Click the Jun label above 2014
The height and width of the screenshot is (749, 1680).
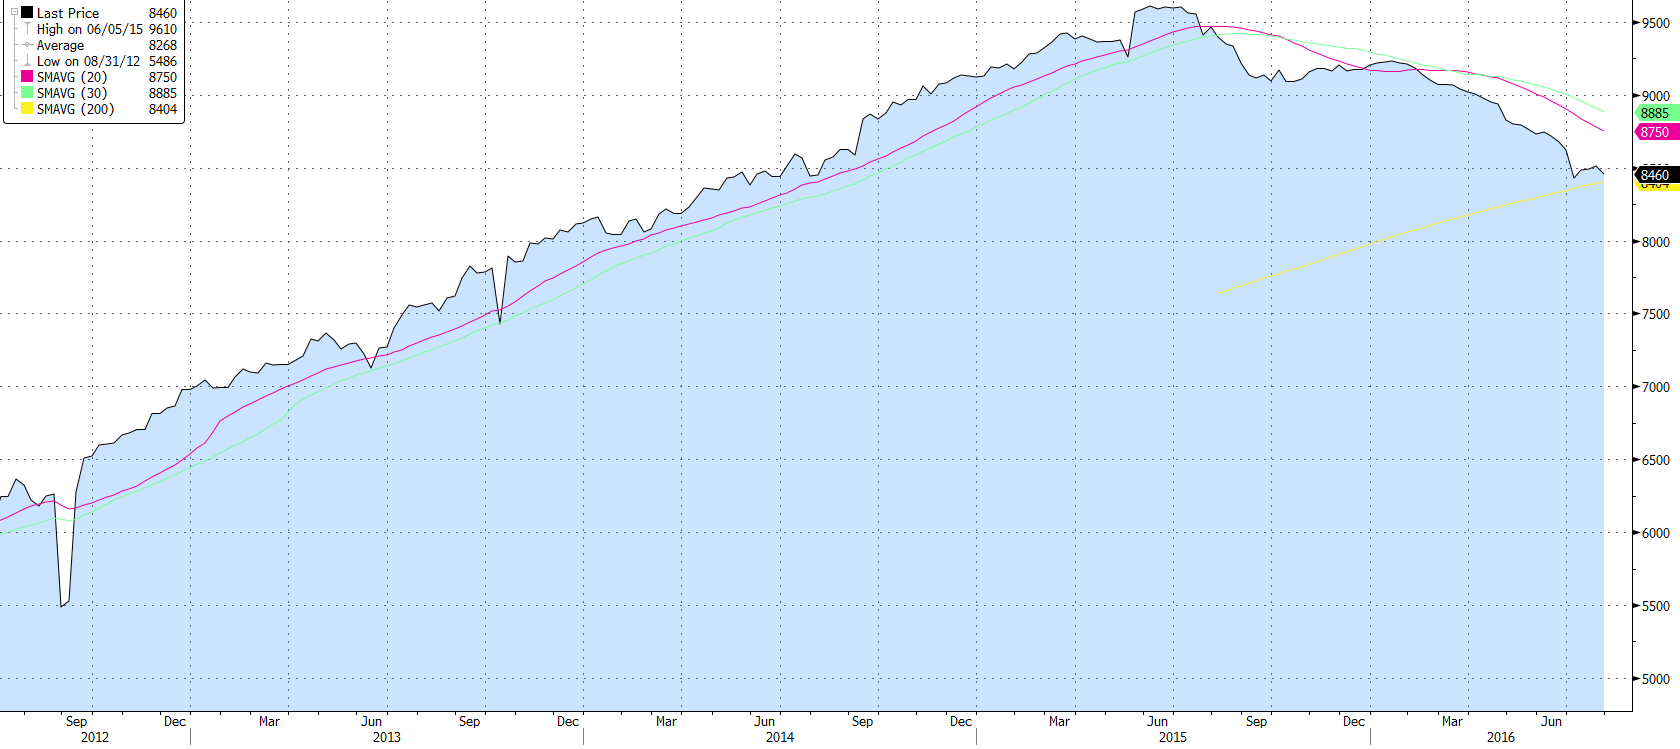click(x=765, y=721)
